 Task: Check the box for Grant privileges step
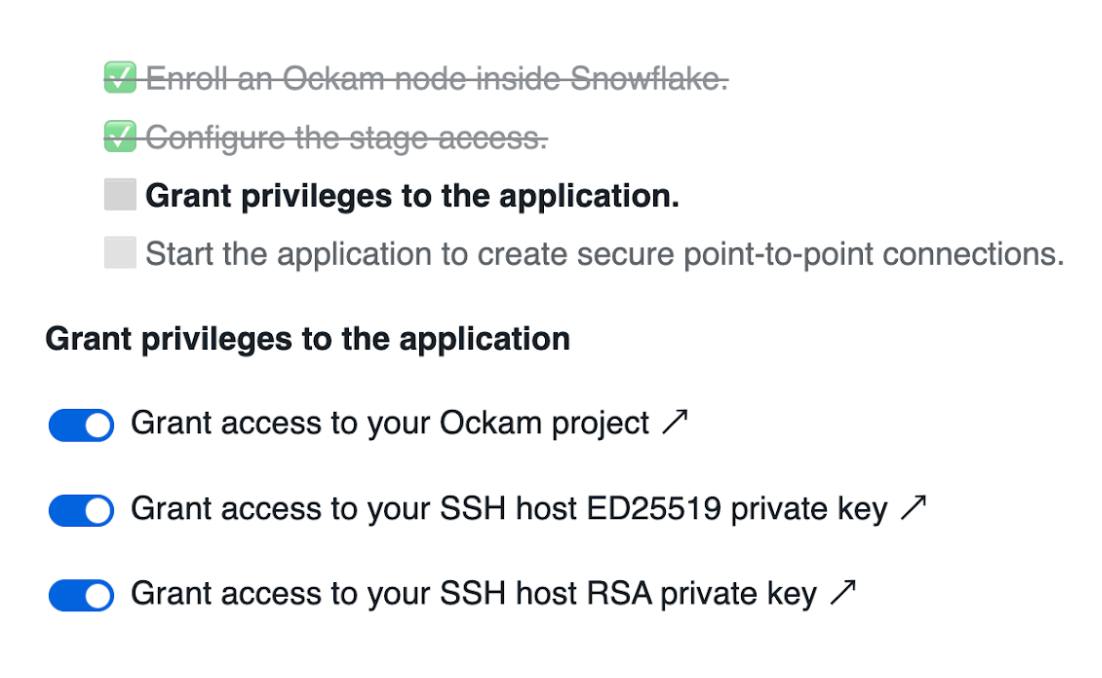[x=120, y=195]
